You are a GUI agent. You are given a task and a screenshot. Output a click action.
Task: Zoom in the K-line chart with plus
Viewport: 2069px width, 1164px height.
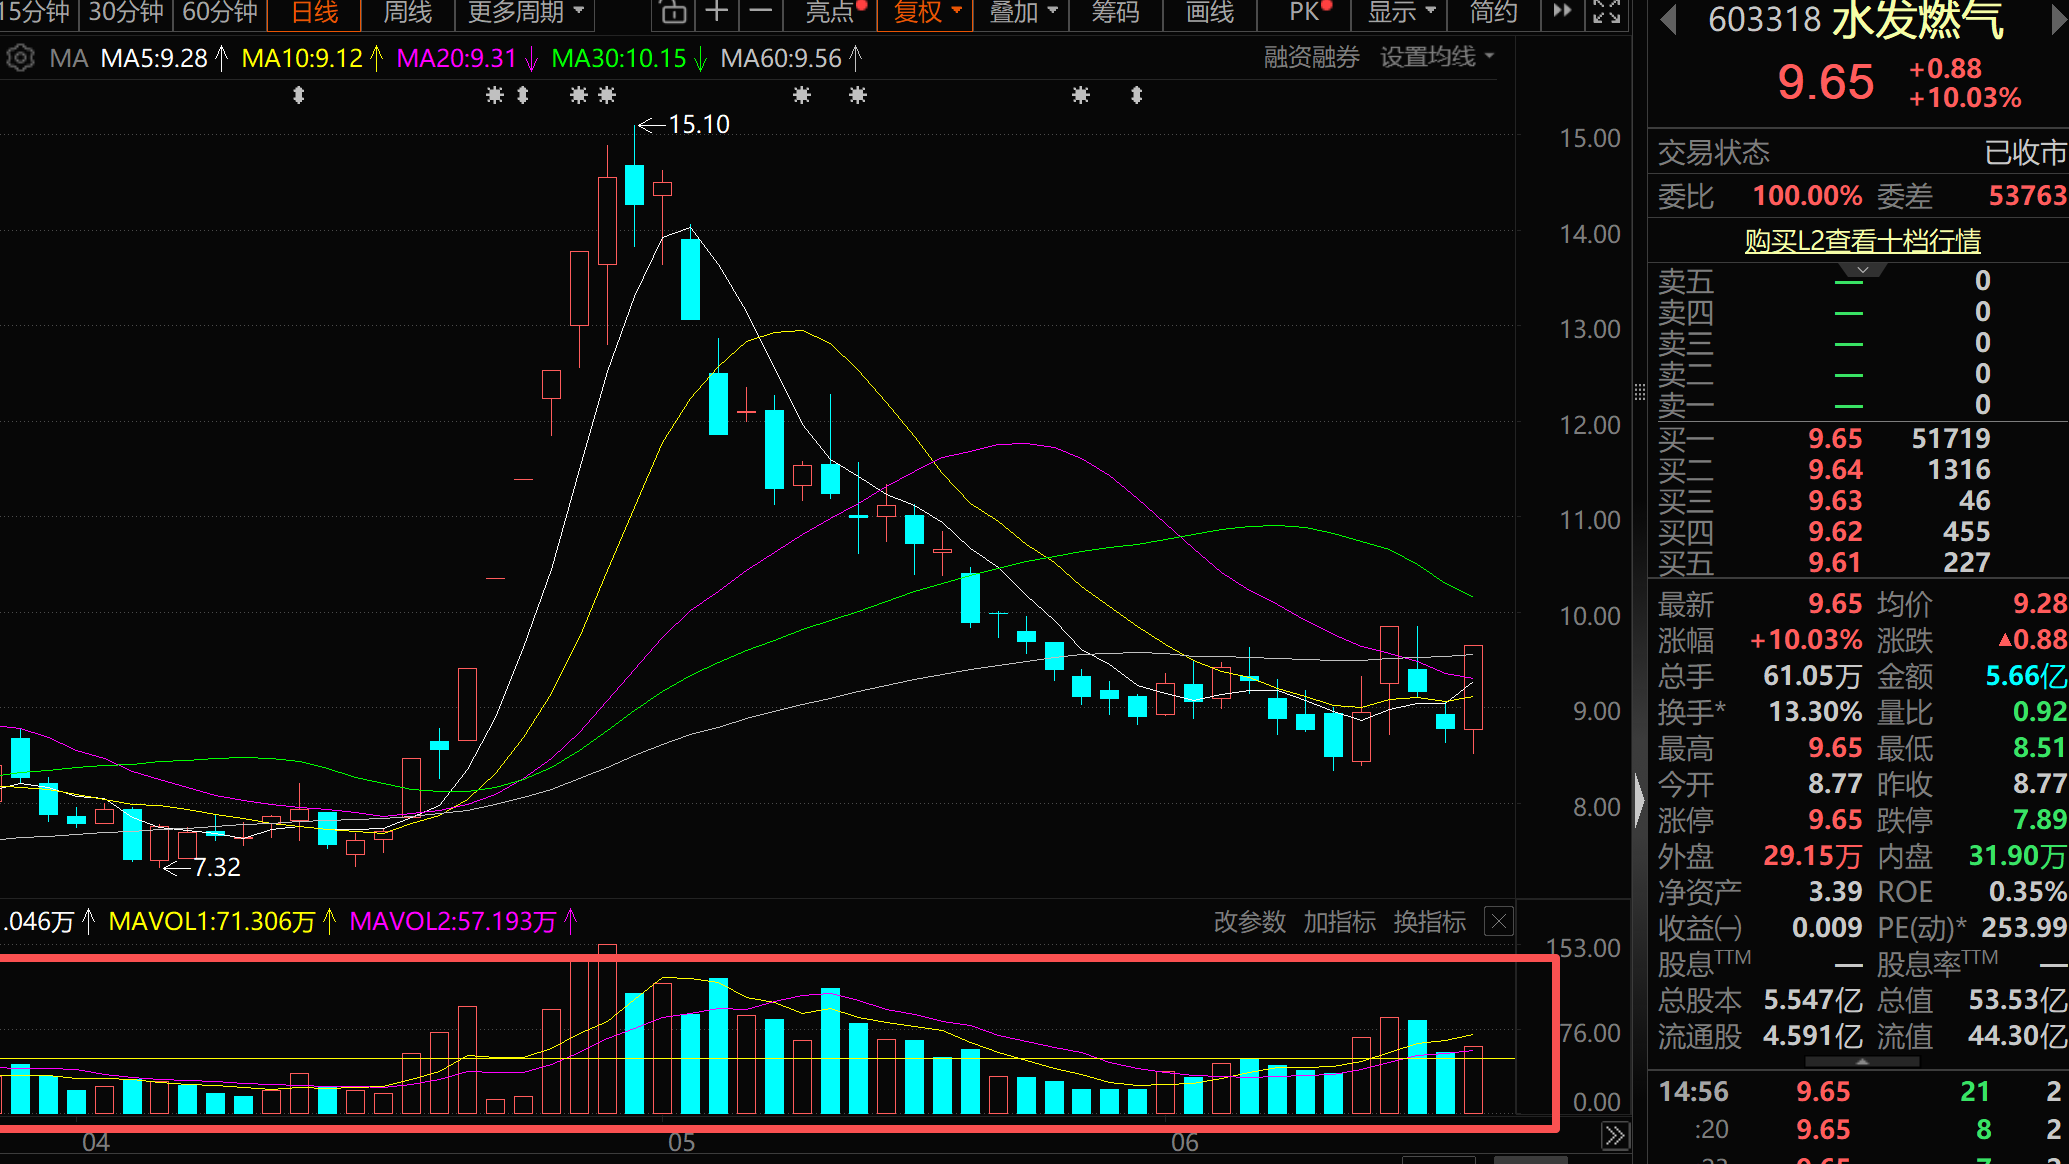click(717, 13)
